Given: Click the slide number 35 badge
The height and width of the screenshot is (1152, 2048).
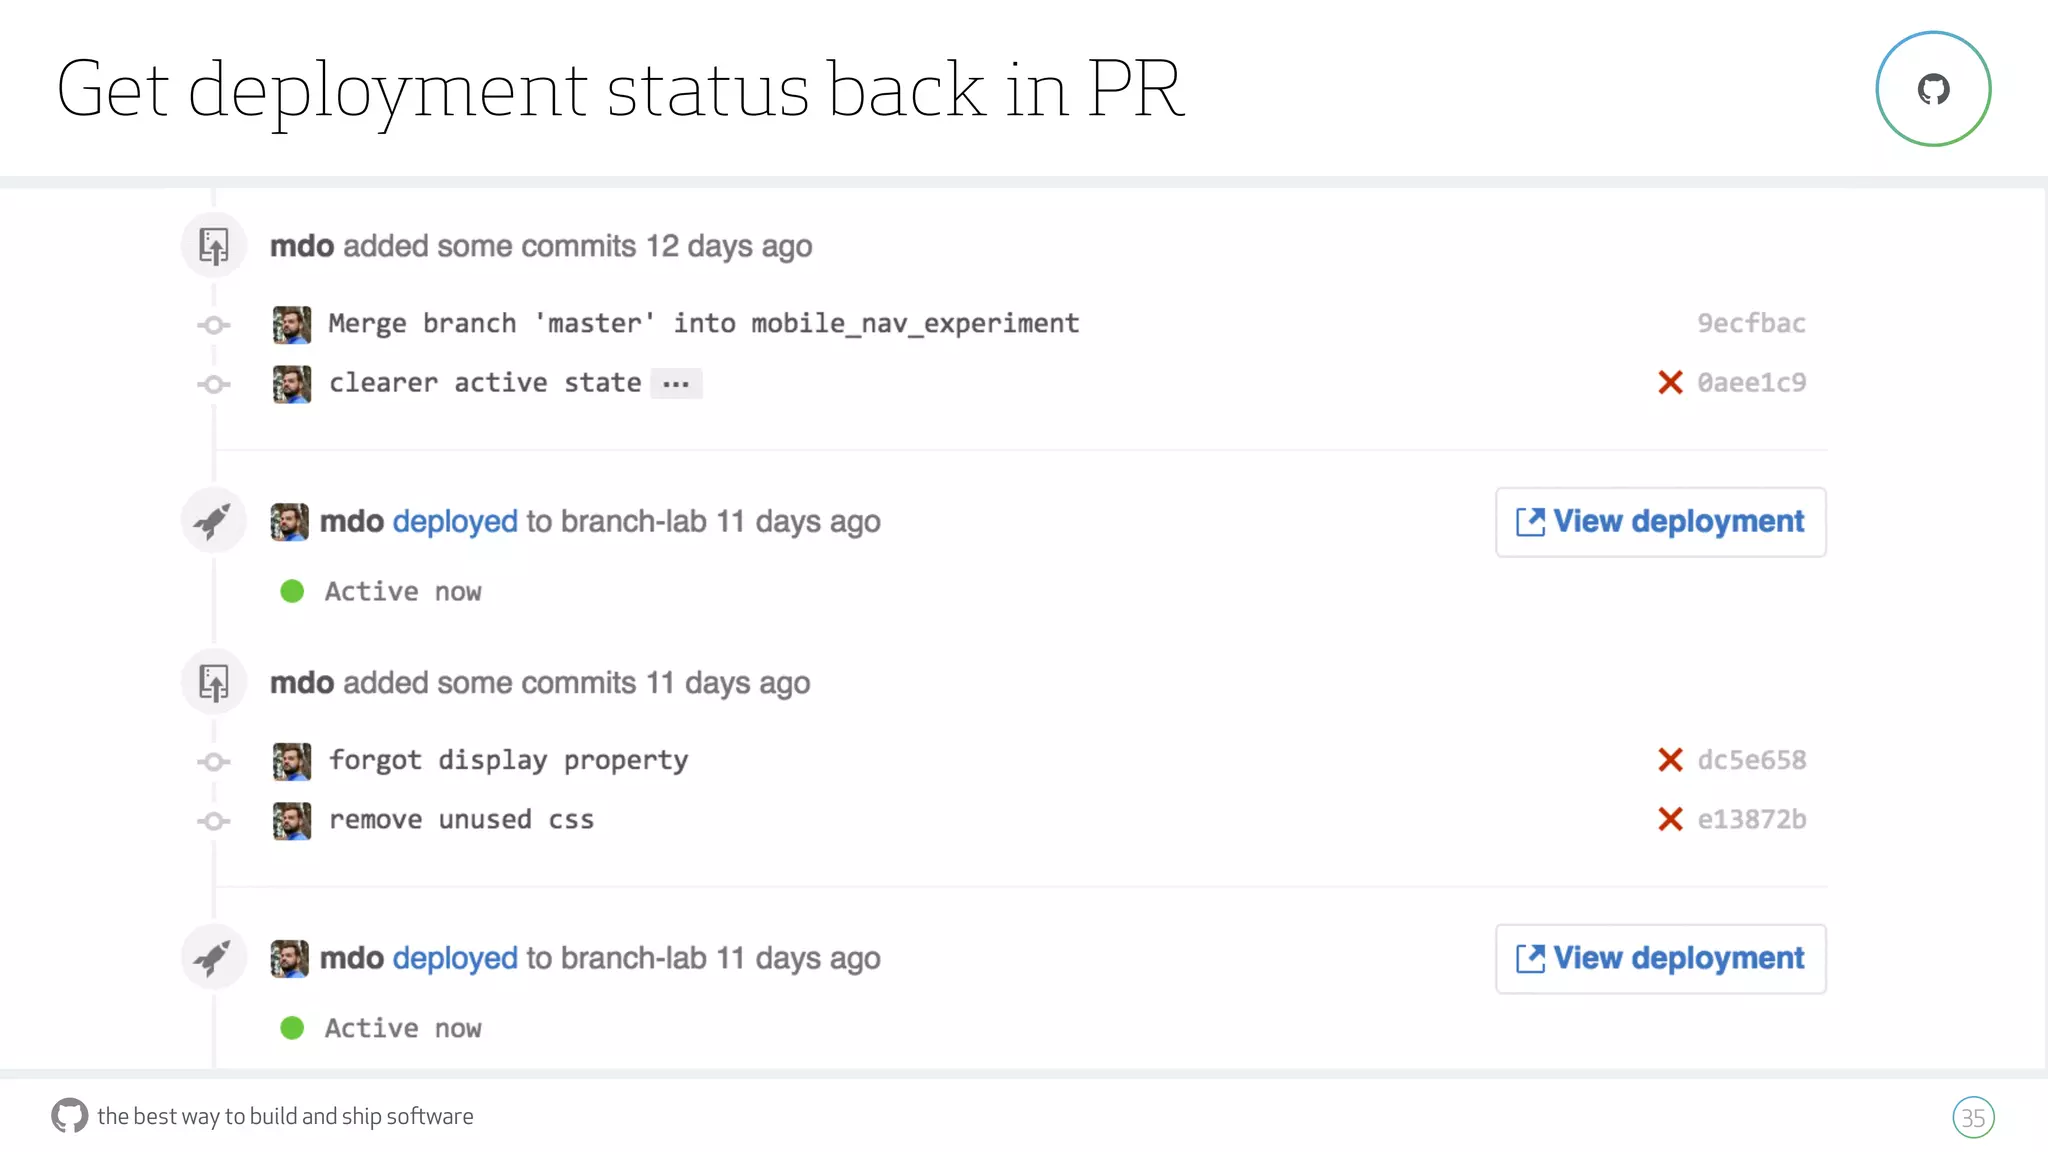Looking at the screenshot, I should 1973,1118.
